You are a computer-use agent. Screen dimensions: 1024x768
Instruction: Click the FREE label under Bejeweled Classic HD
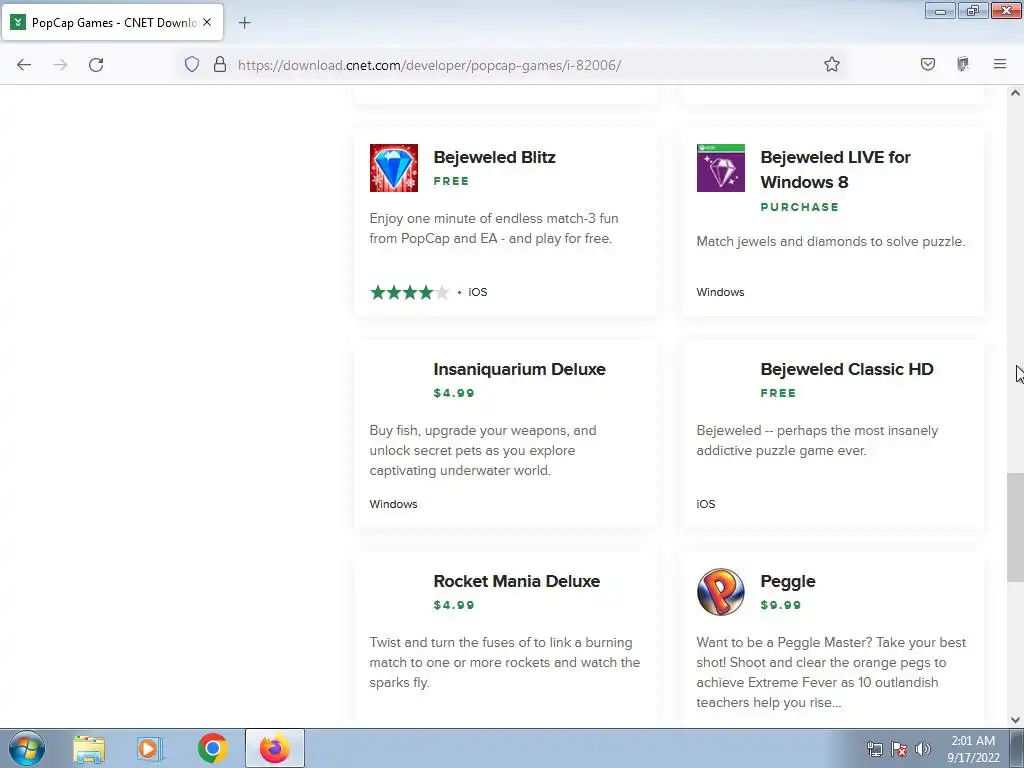click(778, 393)
